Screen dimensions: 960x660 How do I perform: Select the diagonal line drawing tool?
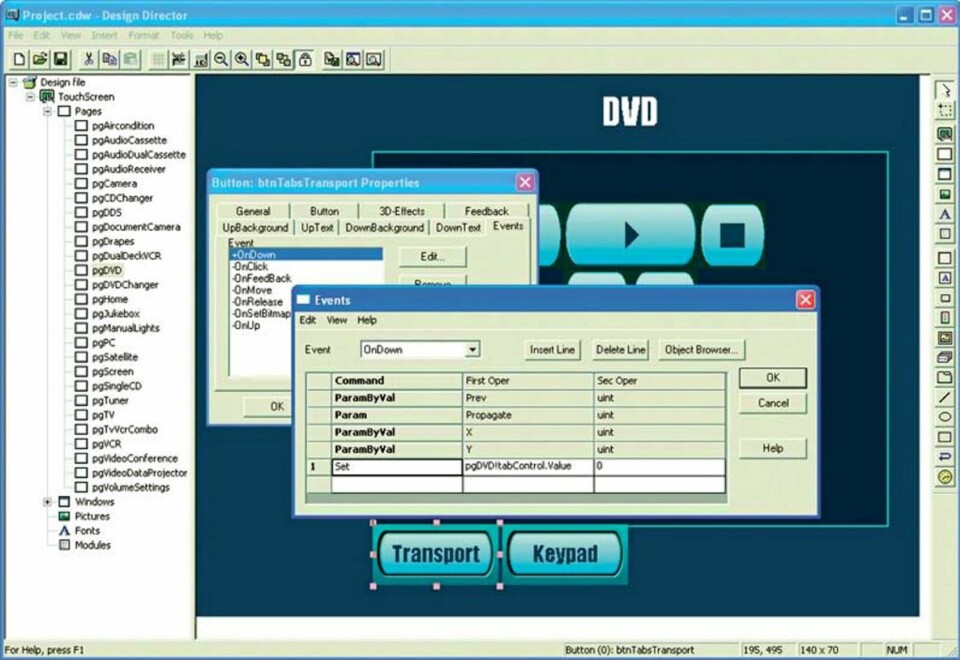[x=945, y=398]
